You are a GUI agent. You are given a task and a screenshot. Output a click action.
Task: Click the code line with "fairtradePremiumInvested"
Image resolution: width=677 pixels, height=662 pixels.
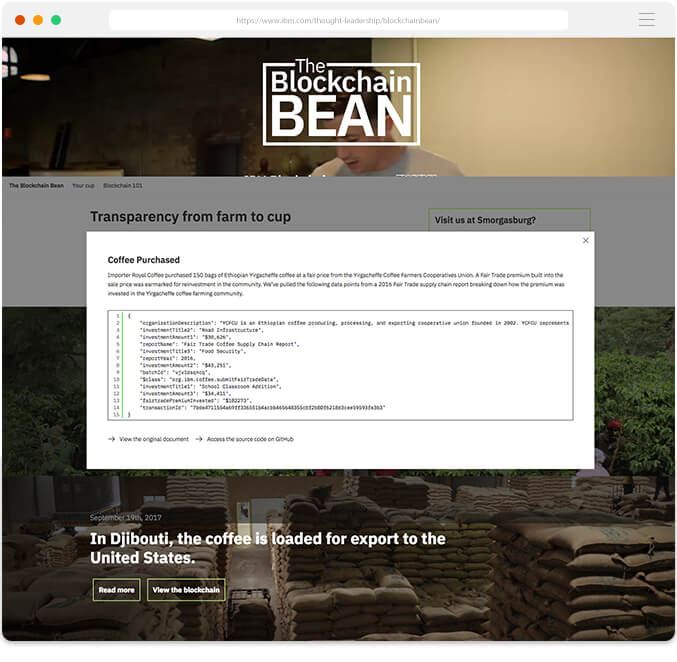pos(195,400)
